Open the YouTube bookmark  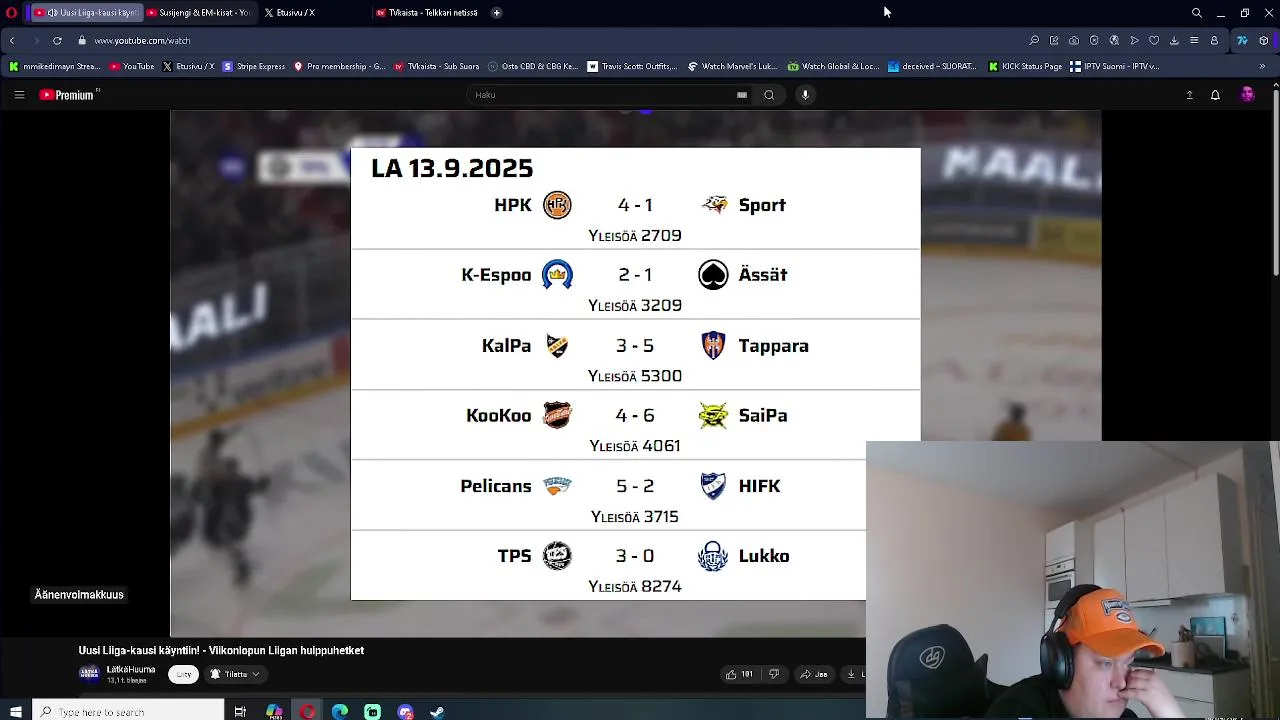[x=132, y=67]
